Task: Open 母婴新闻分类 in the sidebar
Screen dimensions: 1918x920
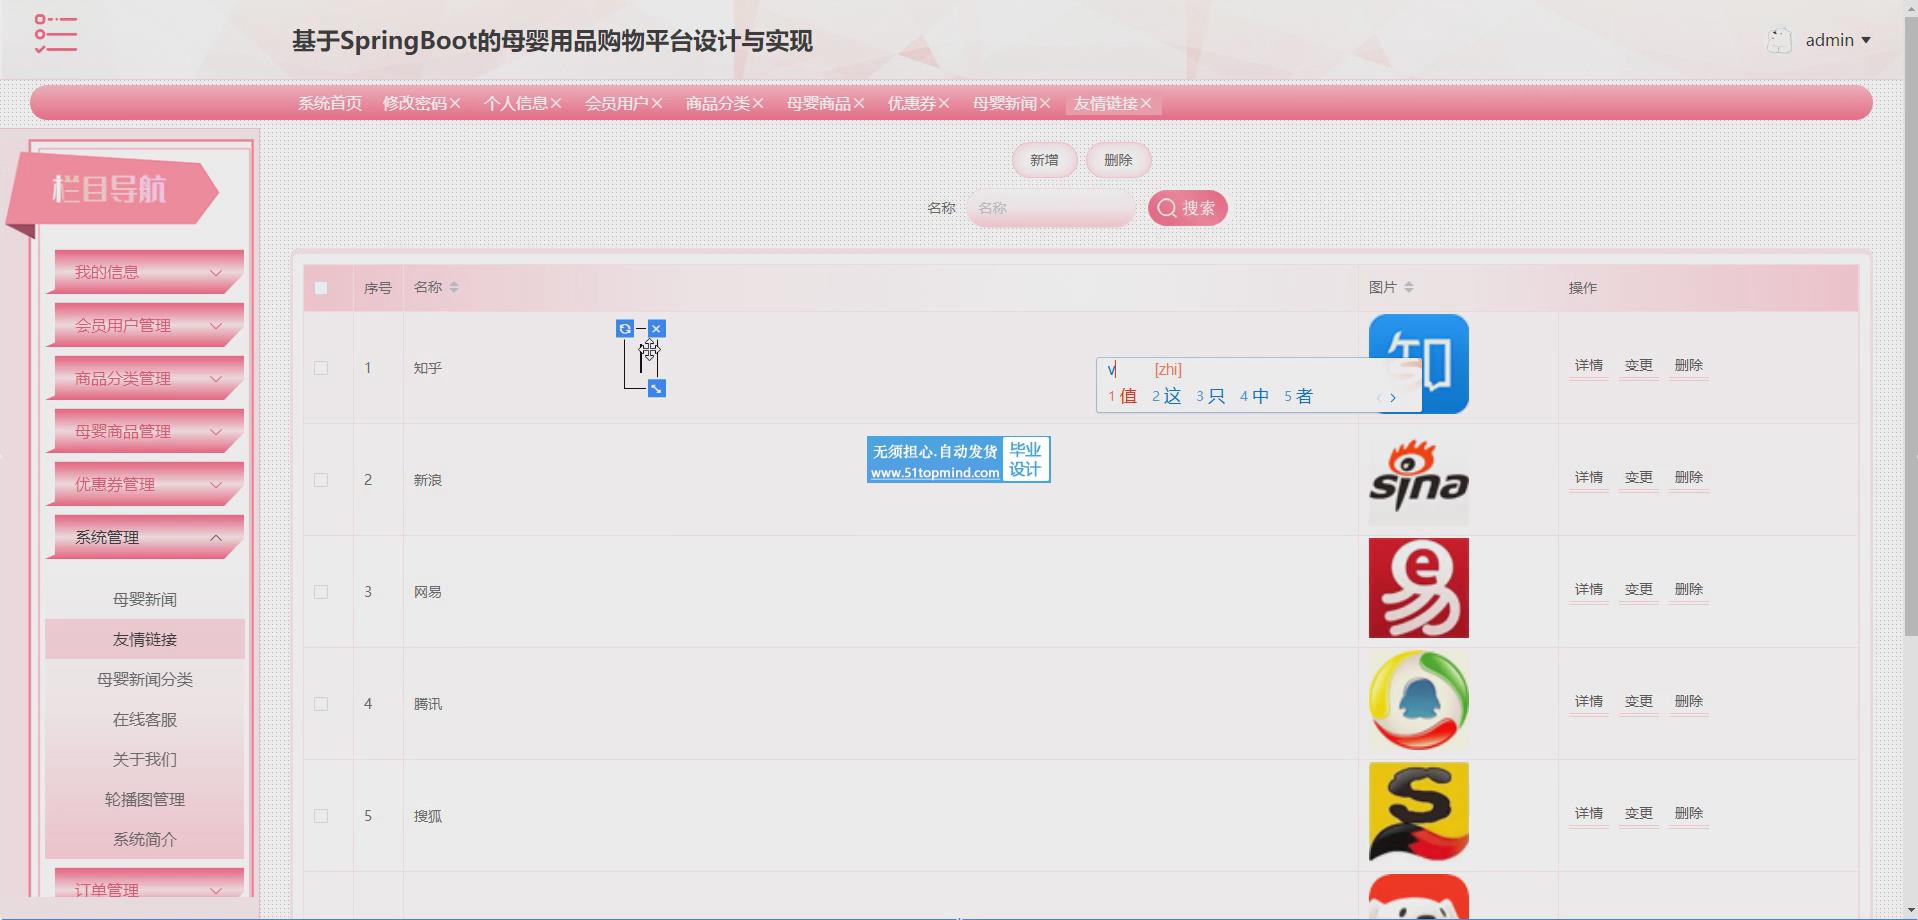Action: (x=145, y=679)
